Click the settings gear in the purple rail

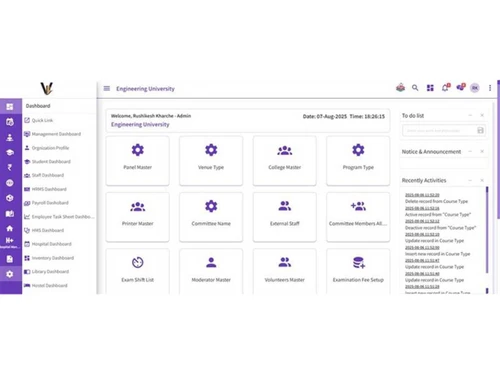[10, 274]
